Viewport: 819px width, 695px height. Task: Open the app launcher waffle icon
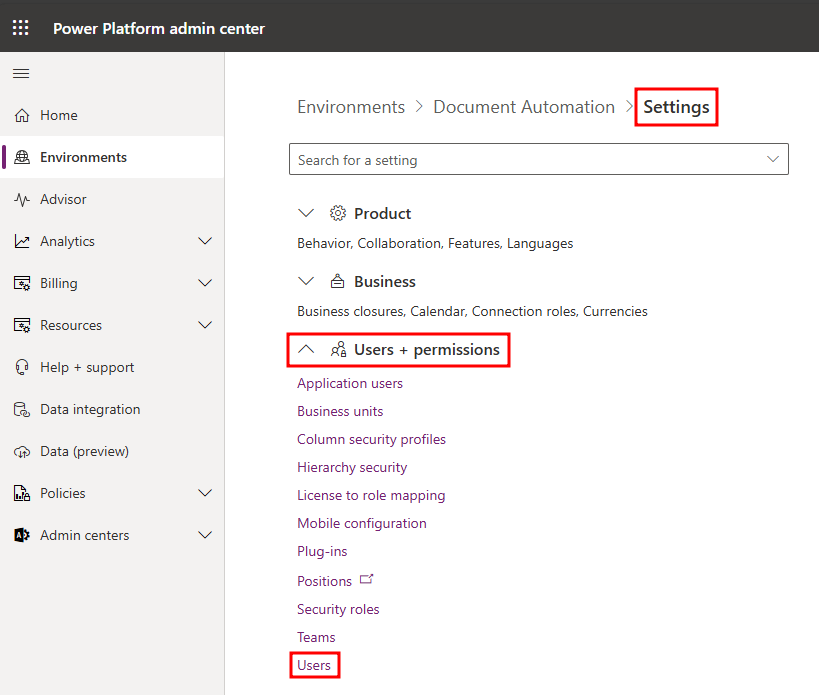(x=21, y=28)
